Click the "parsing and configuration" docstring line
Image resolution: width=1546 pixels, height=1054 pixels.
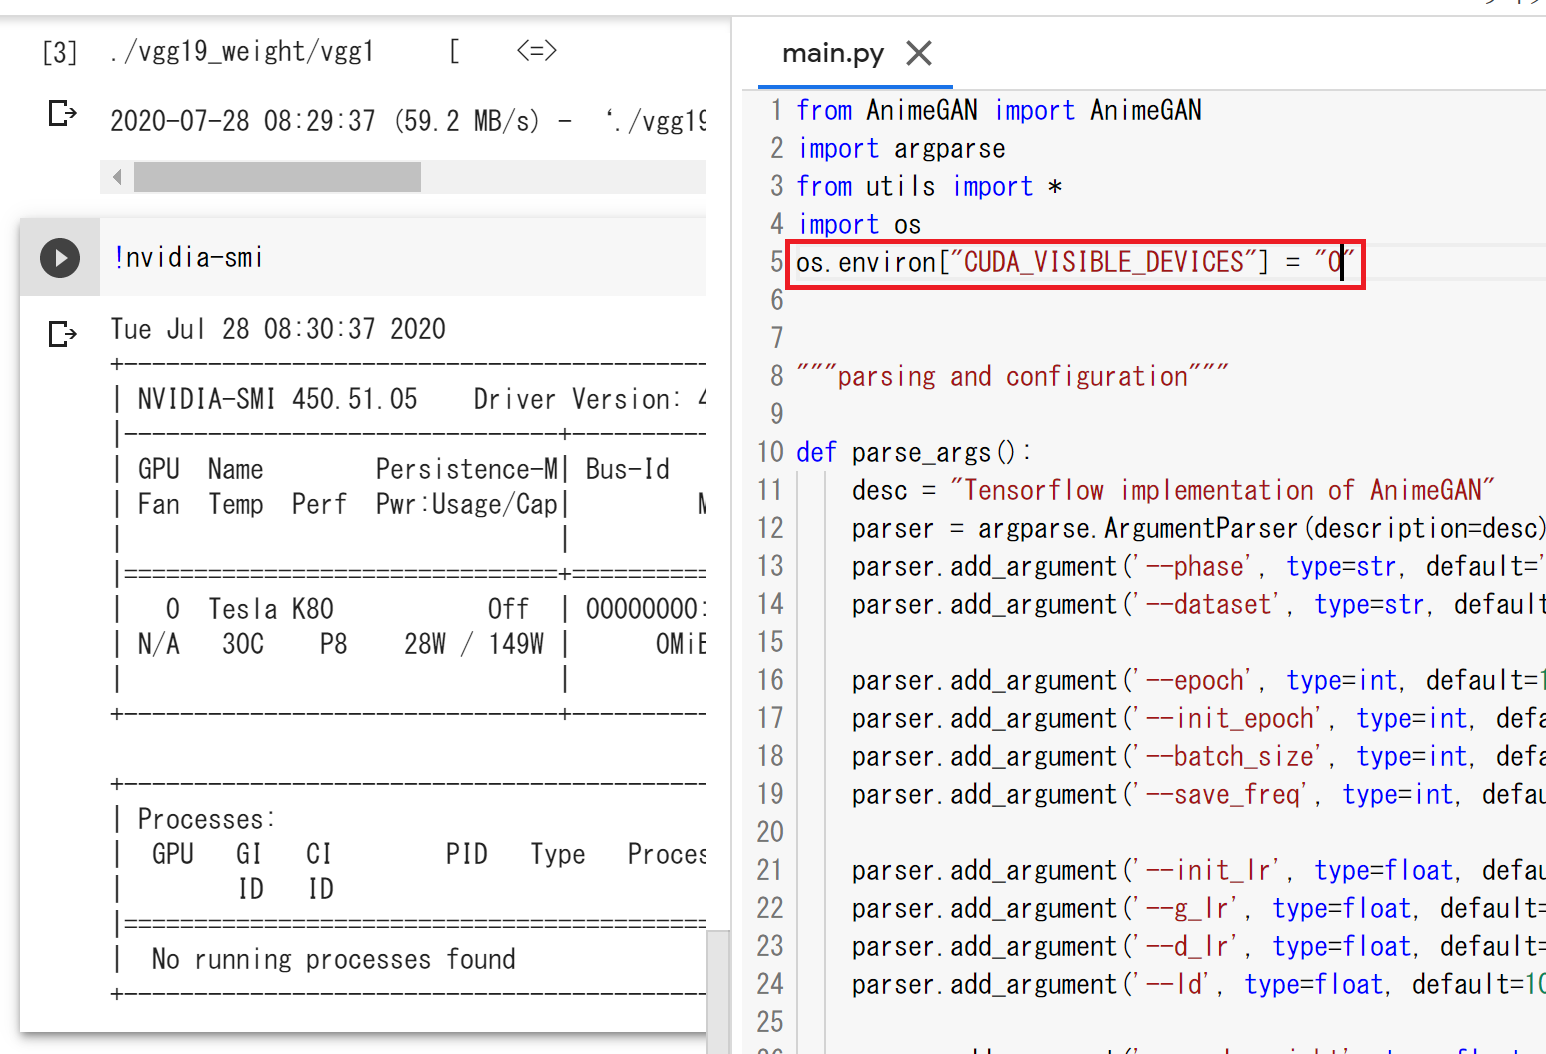[1011, 377]
